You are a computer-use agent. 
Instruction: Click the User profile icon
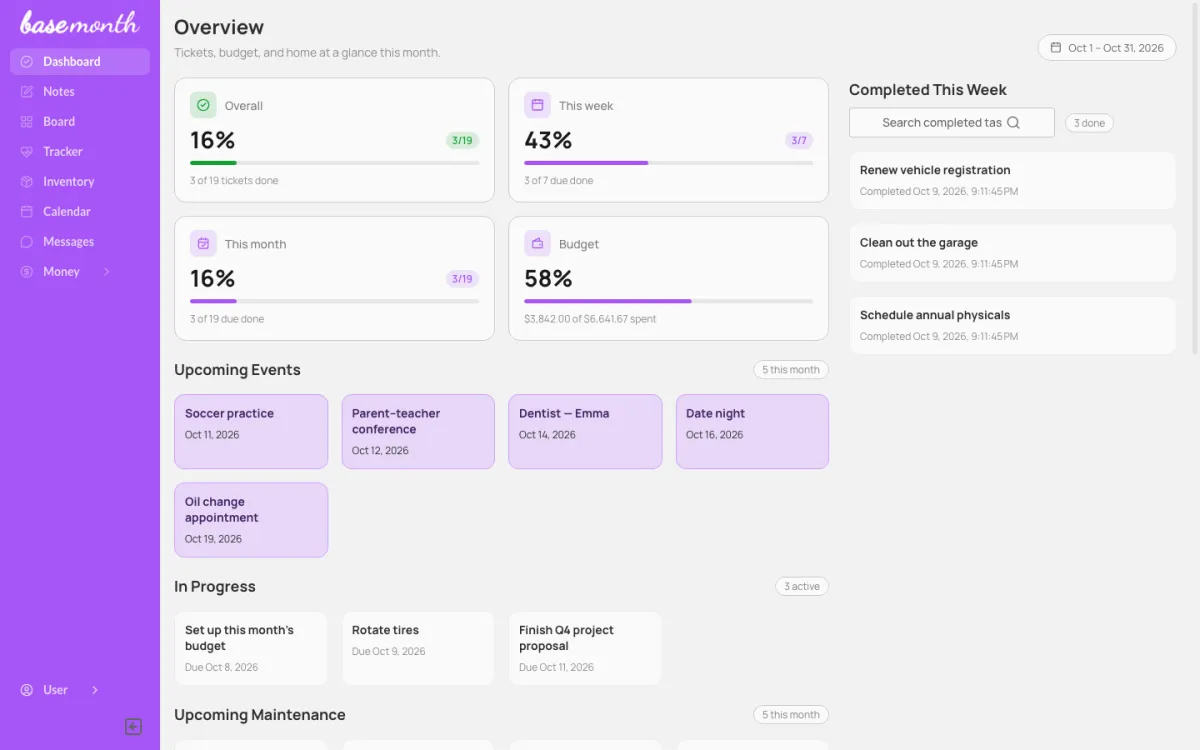pyautogui.click(x=27, y=690)
